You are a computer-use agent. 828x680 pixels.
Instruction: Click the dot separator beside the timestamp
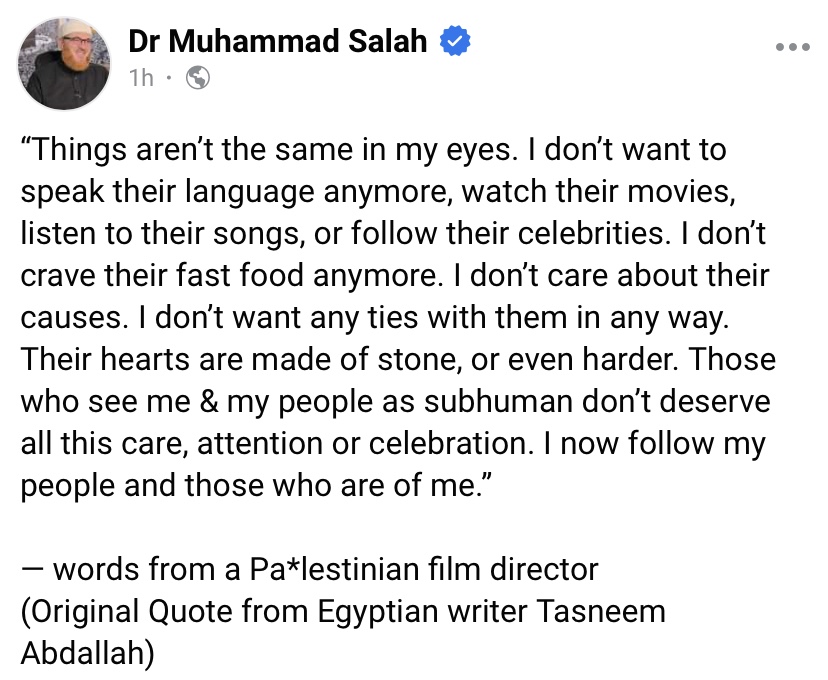point(171,78)
